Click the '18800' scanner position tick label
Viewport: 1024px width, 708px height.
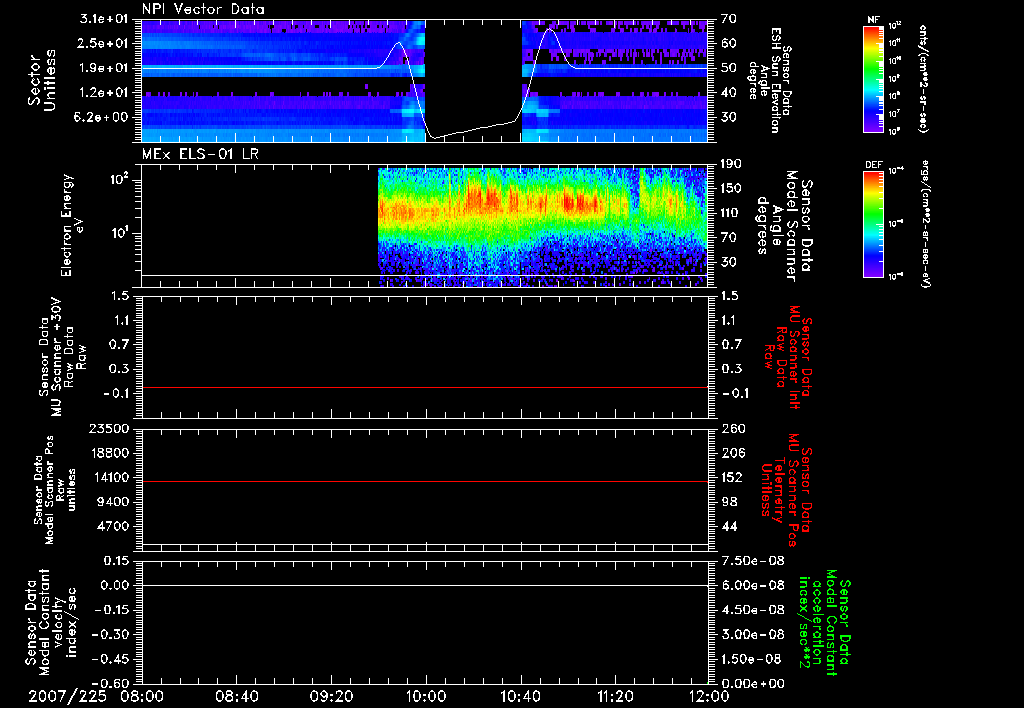pyautogui.click(x=108, y=453)
